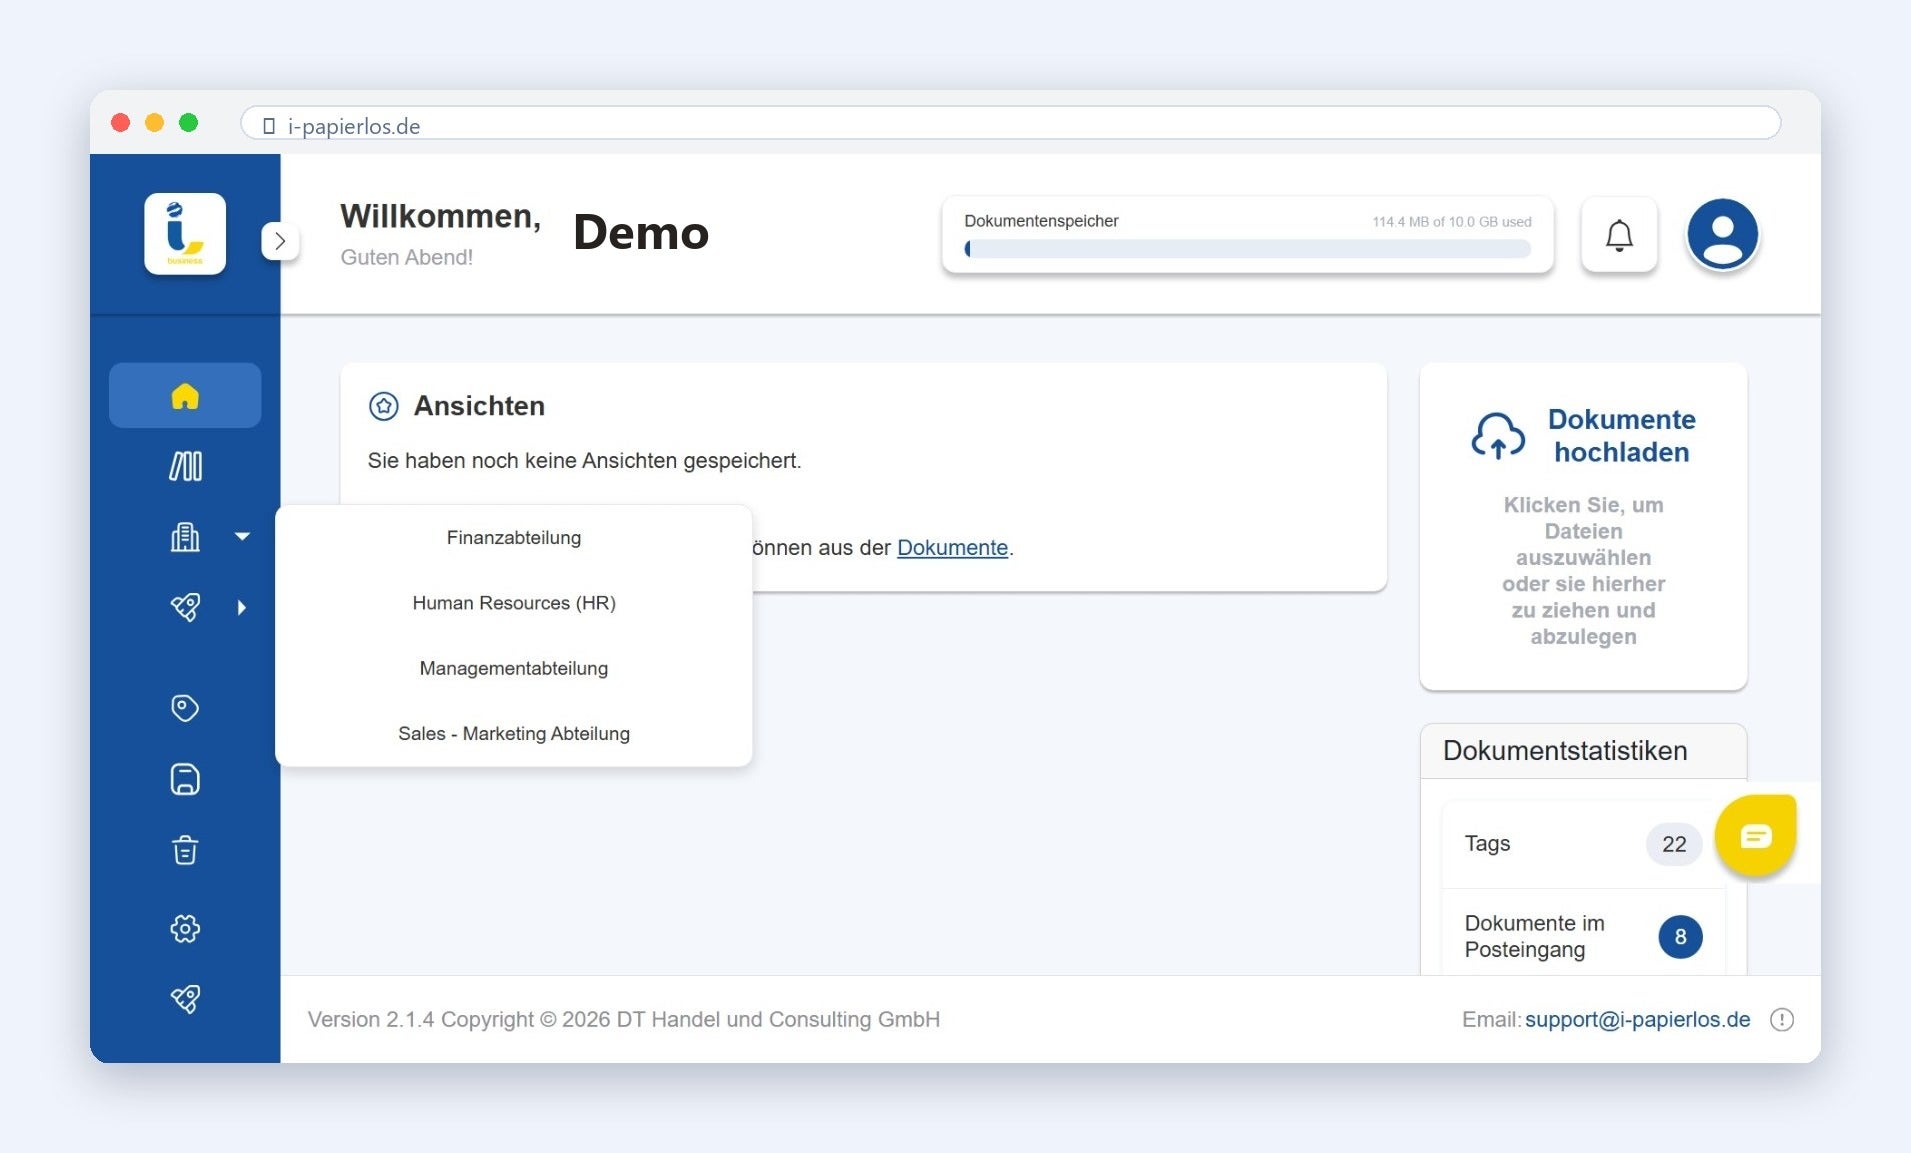1911x1153 pixels.
Task: Expand the arrow beside the upper rocket icon
Action: coord(242,607)
